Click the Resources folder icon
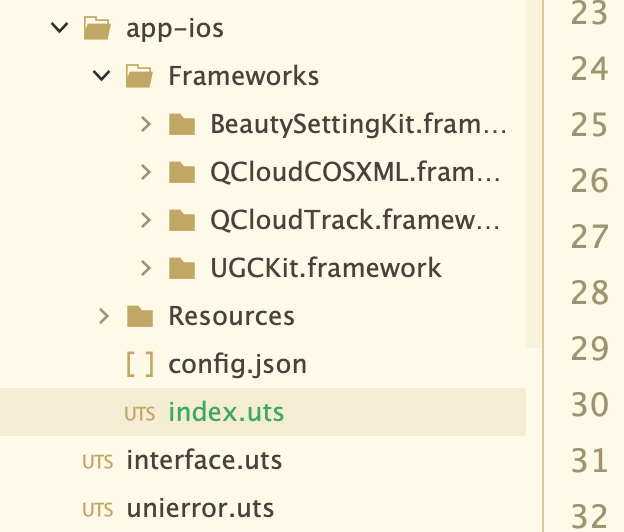The height and width of the screenshot is (532, 624). (x=140, y=316)
